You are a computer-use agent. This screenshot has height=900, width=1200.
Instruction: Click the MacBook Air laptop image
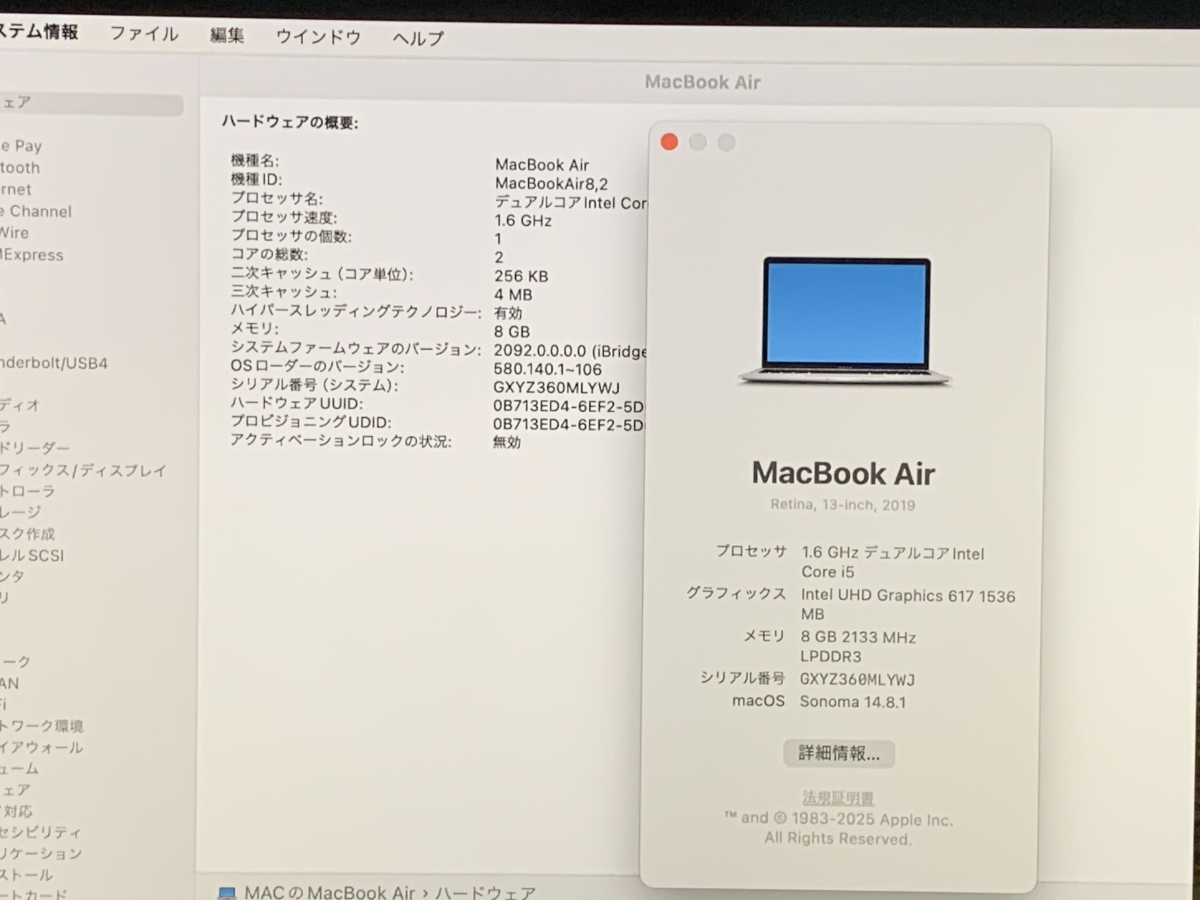846,322
